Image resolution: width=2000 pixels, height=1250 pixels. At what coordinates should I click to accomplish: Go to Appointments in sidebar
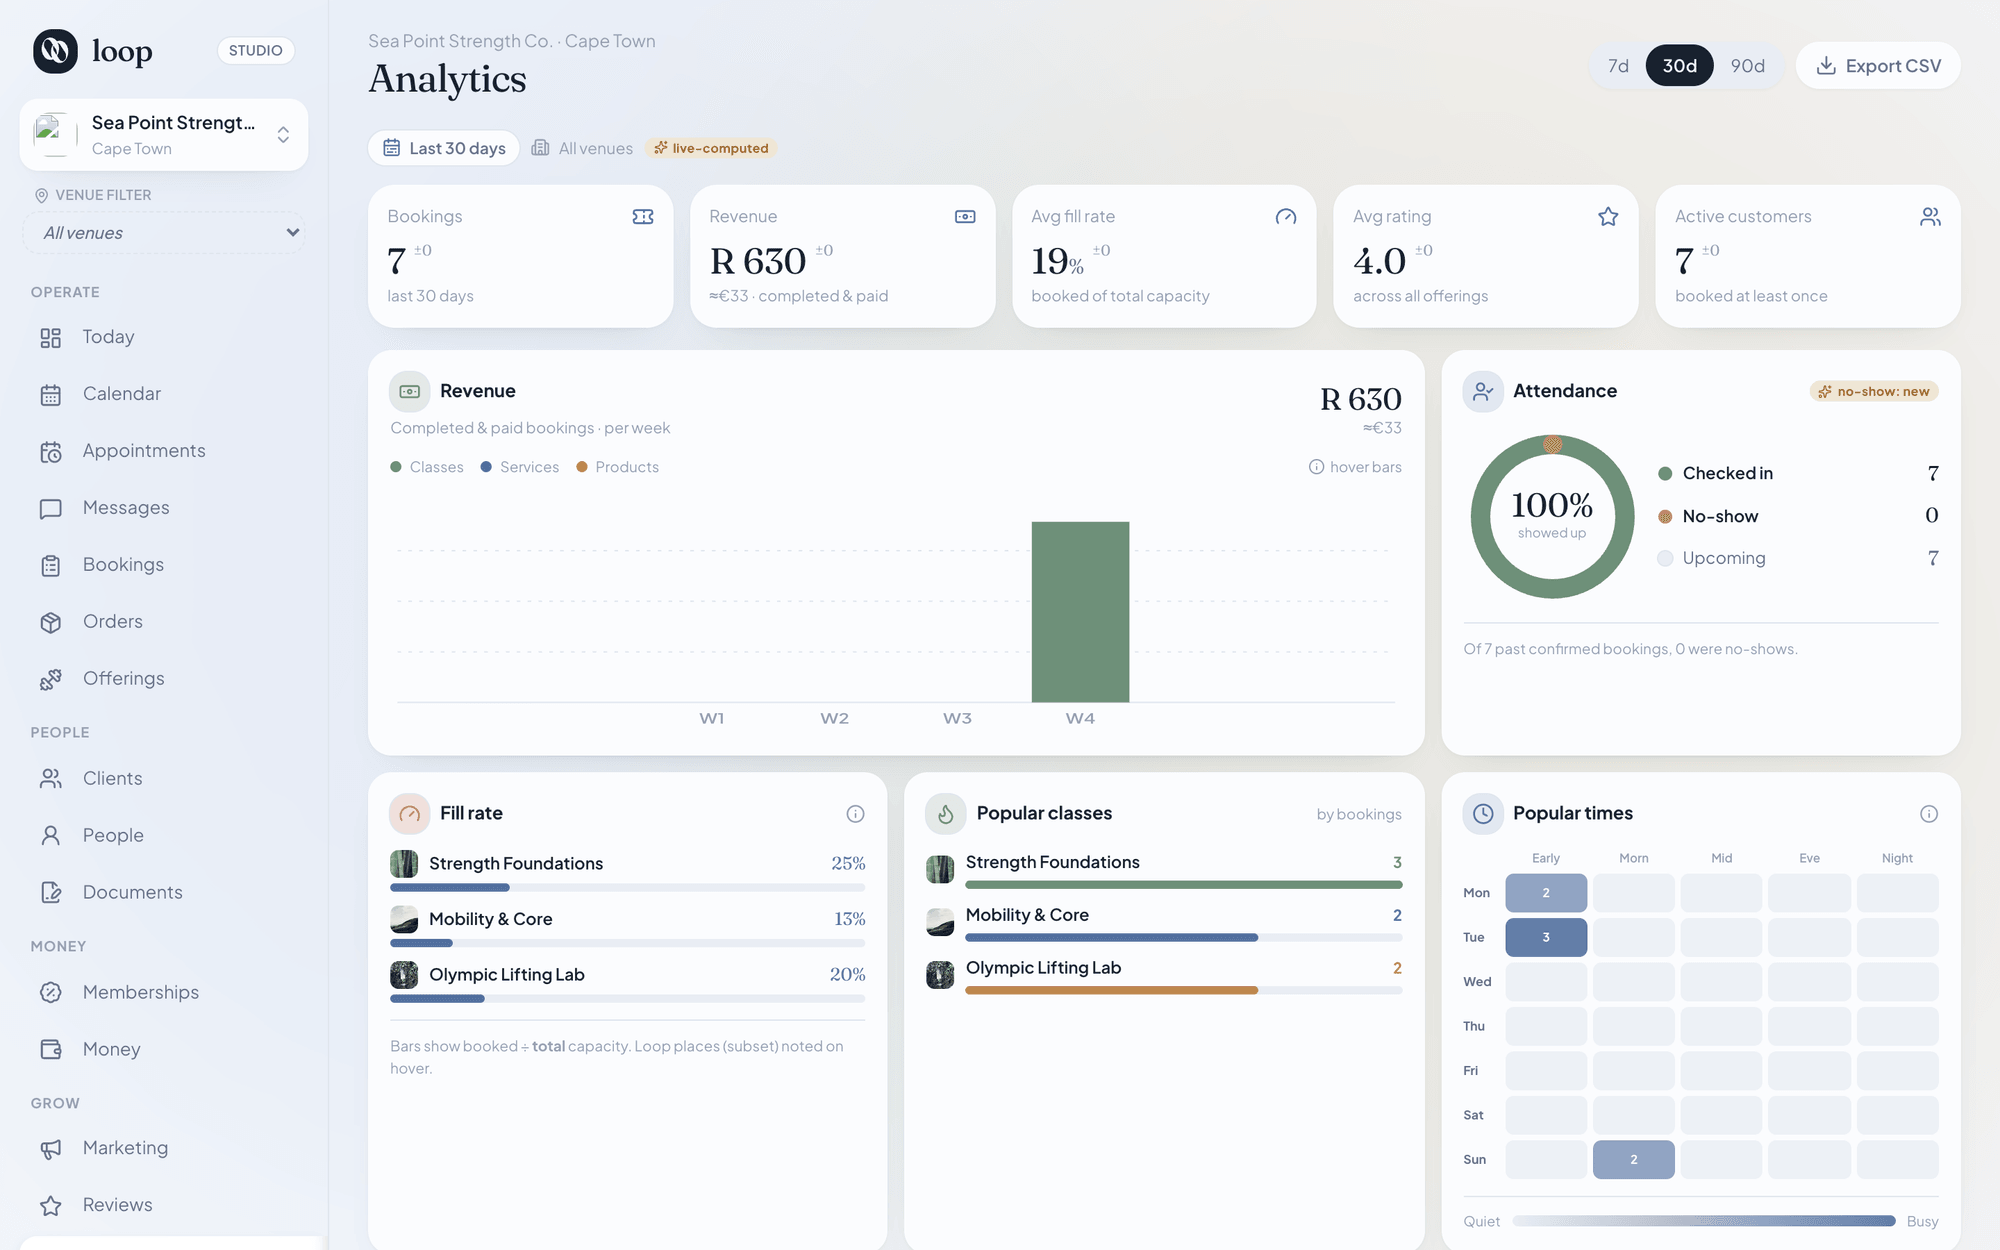click(165, 451)
